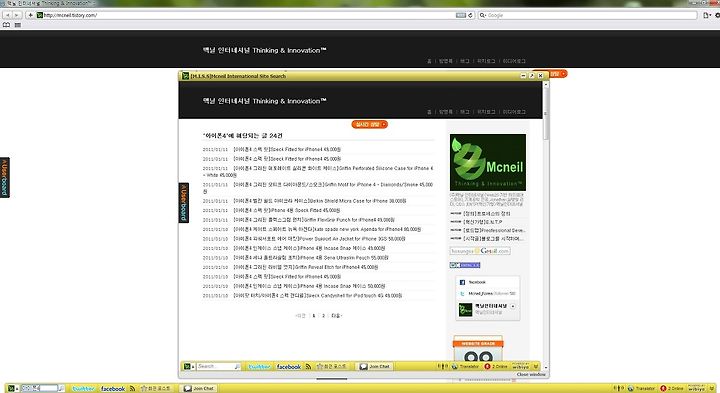720x393 pixels.
Task: Open kate spade new york Agenda post
Action: (x=327, y=229)
